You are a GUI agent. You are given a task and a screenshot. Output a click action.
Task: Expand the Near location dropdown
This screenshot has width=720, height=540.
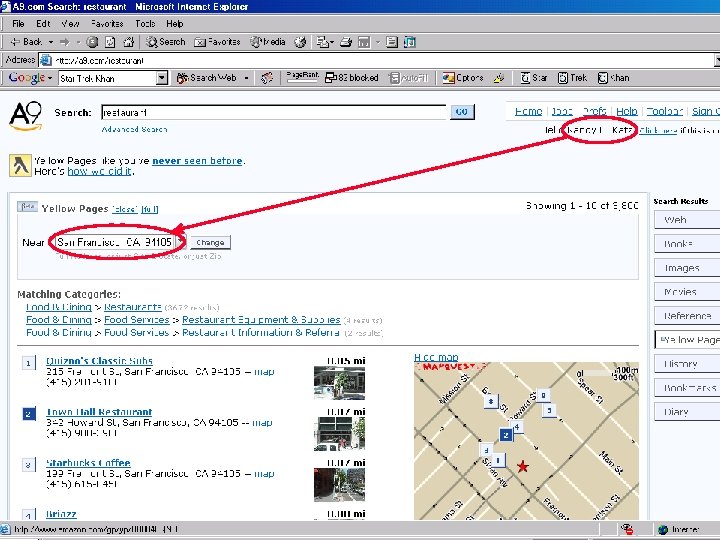[x=180, y=242]
